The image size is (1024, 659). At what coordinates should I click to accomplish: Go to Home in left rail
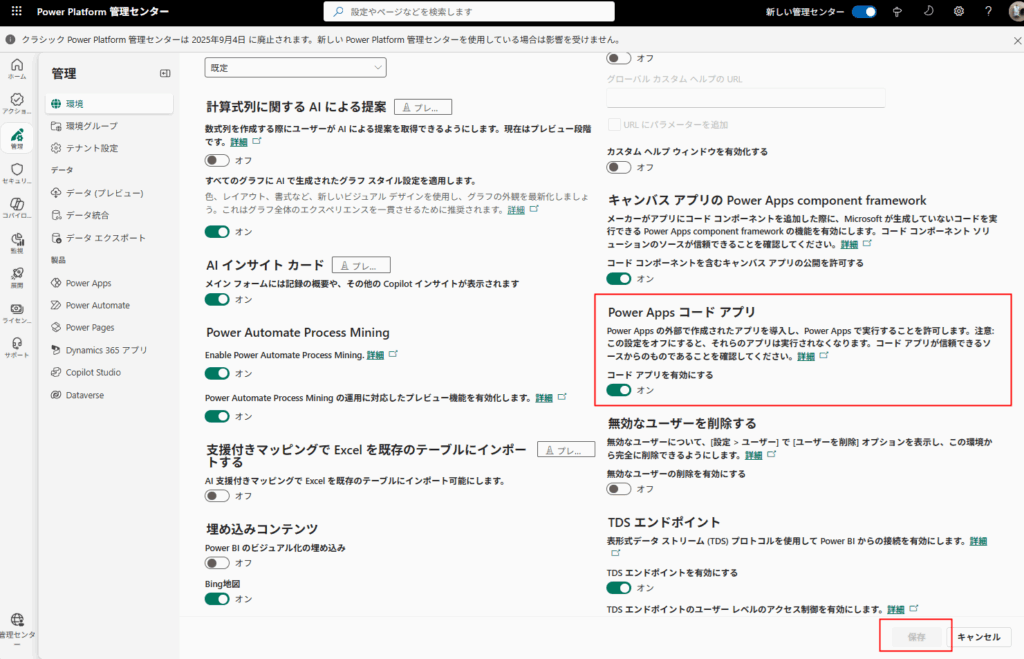tap(17, 68)
